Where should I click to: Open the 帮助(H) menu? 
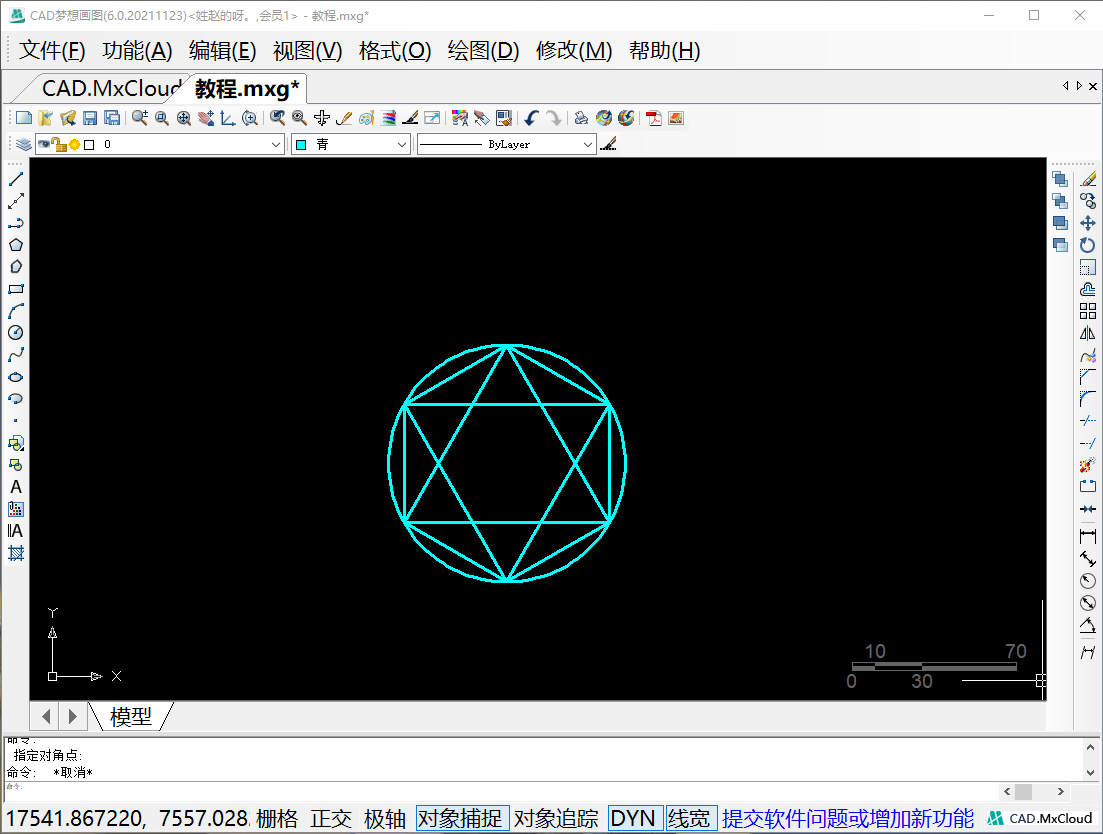[665, 51]
